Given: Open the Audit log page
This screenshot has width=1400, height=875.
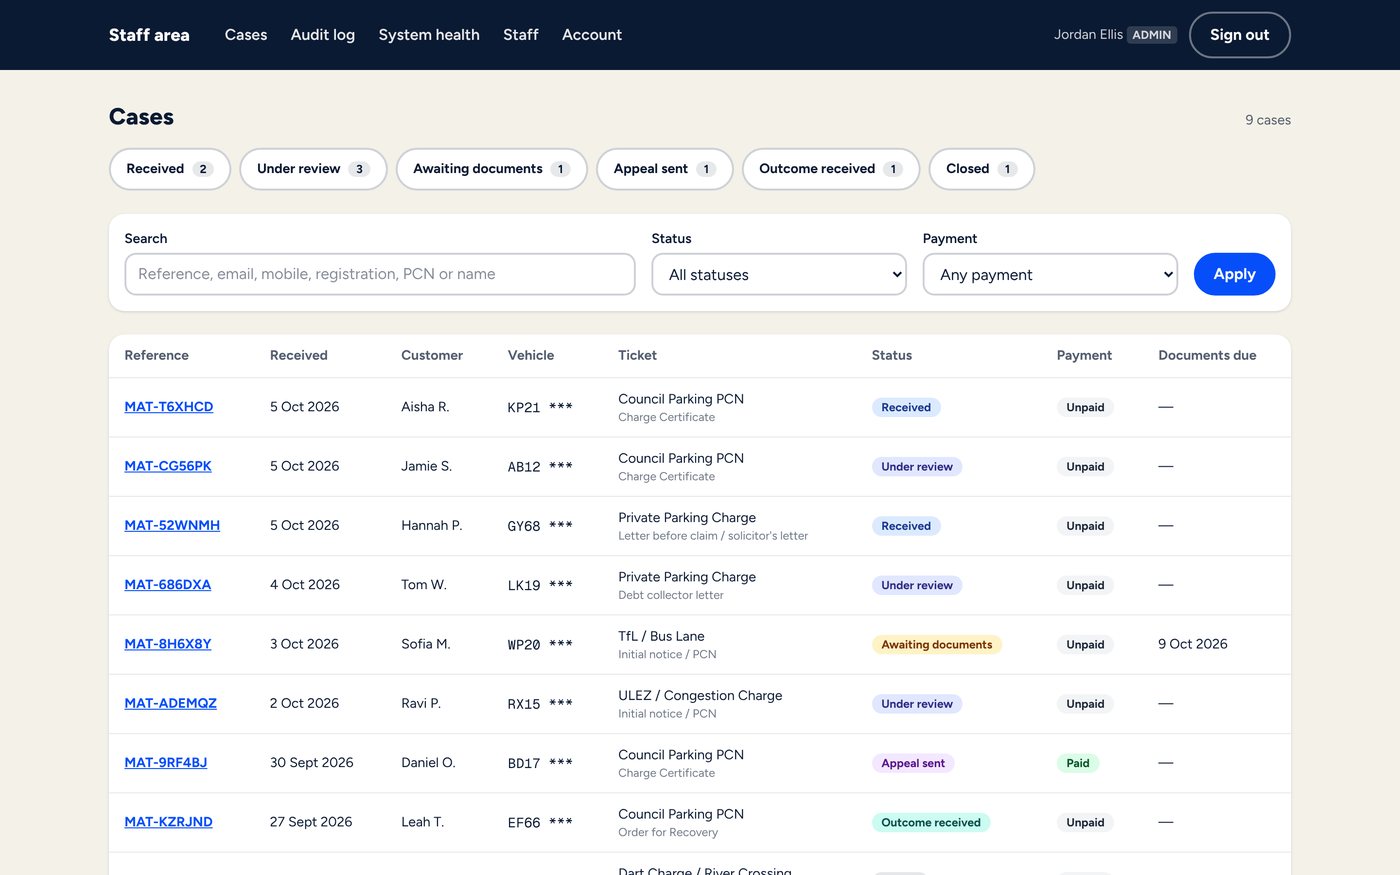Looking at the screenshot, I should click(323, 35).
